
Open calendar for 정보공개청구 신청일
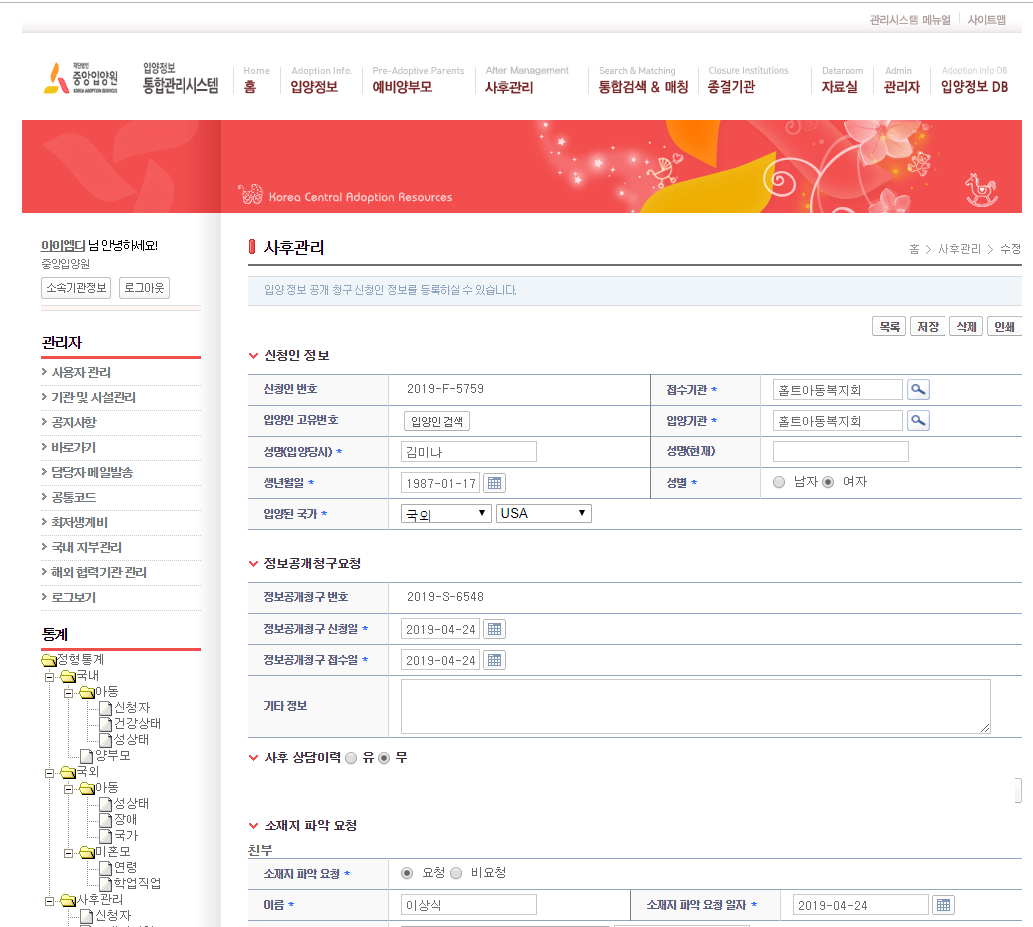(494, 629)
